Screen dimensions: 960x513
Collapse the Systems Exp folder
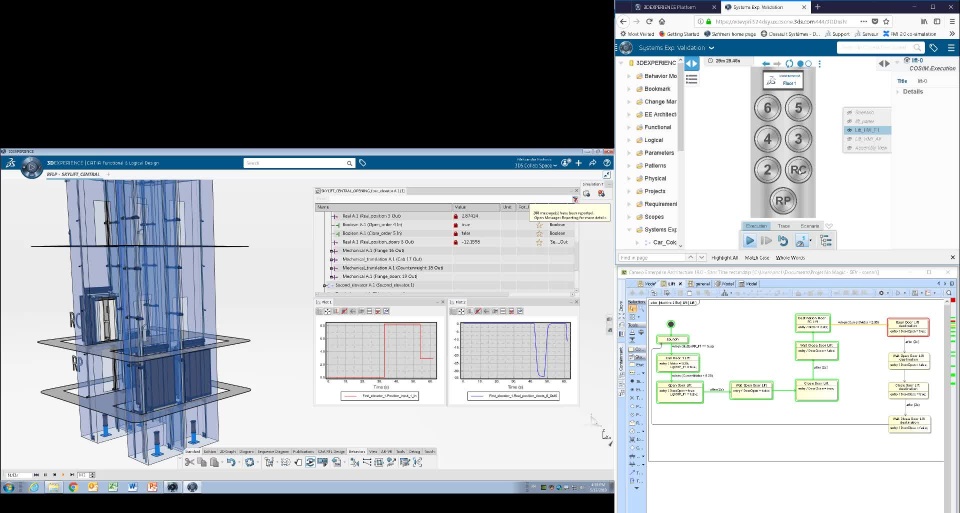629,230
